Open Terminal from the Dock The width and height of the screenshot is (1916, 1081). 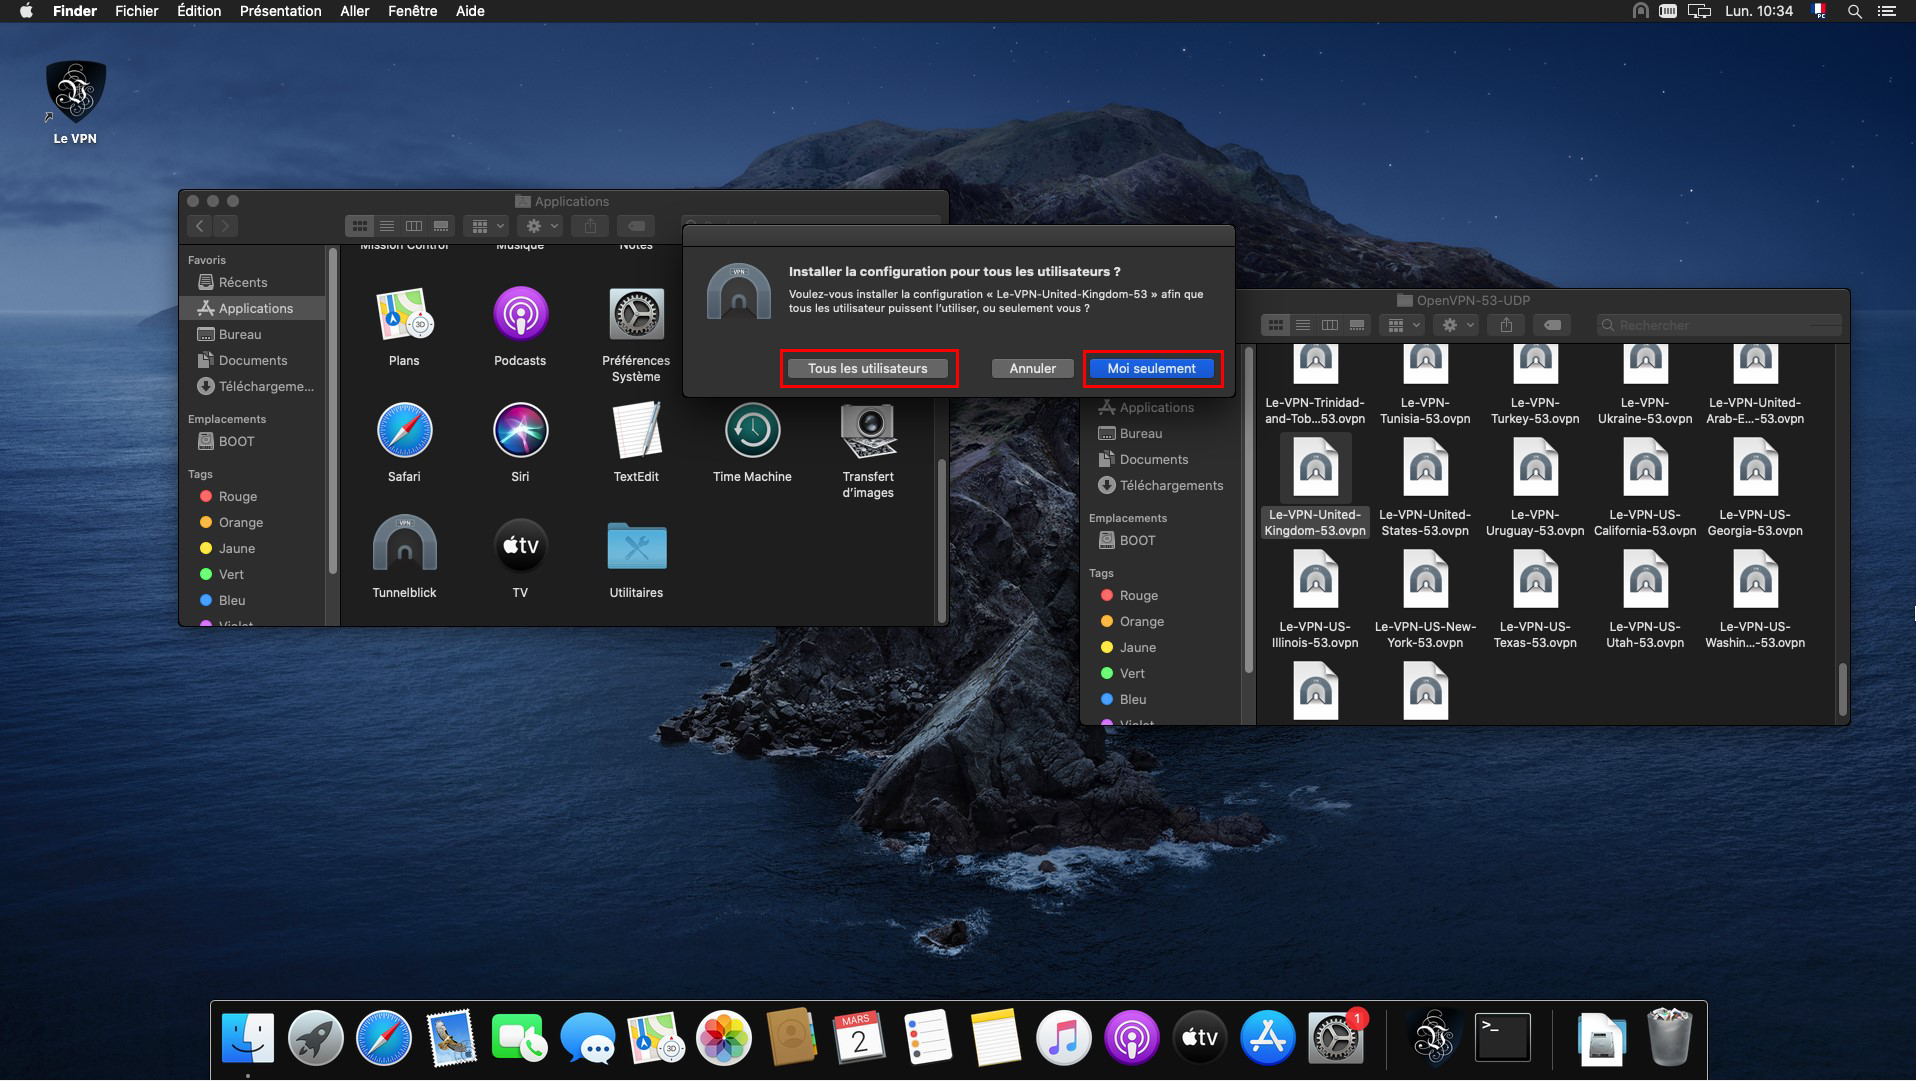click(1502, 1038)
